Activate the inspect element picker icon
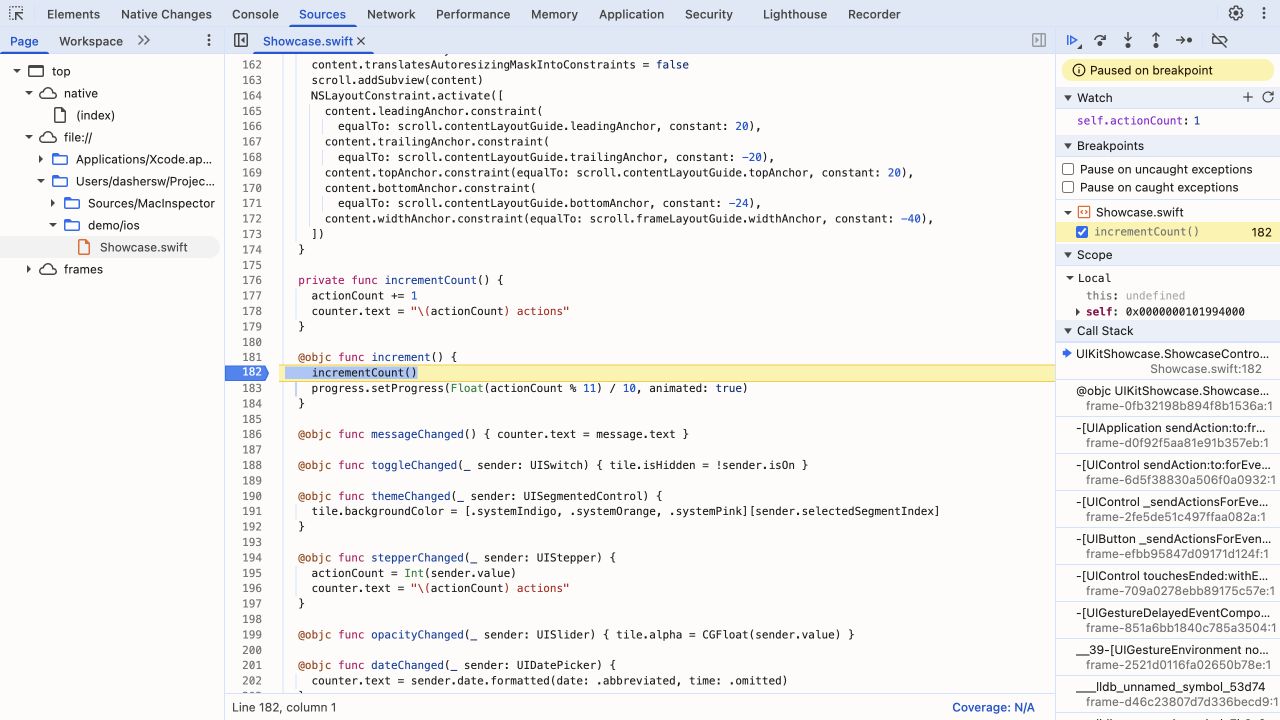Viewport: 1280px width, 720px height. (16, 14)
